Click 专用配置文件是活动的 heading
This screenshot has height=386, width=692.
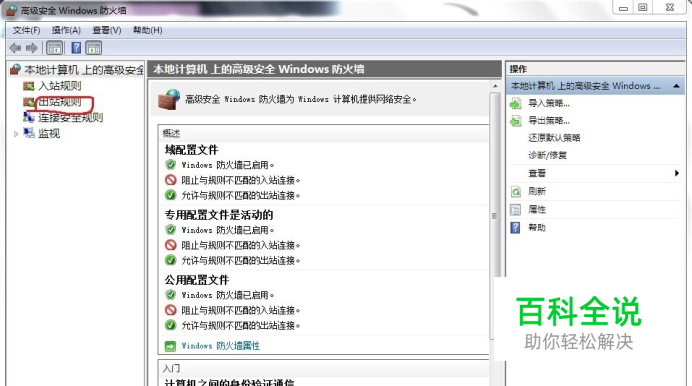(x=219, y=215)
